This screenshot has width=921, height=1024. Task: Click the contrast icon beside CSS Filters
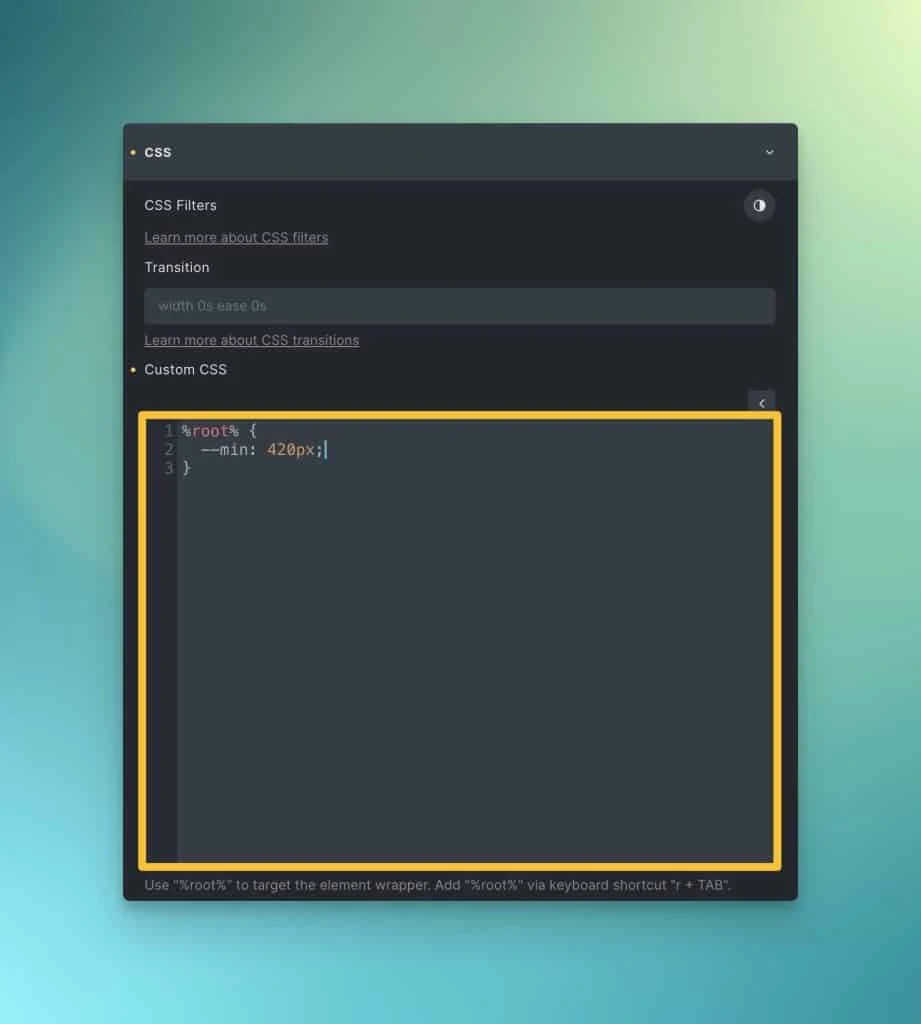pos(759,205)
